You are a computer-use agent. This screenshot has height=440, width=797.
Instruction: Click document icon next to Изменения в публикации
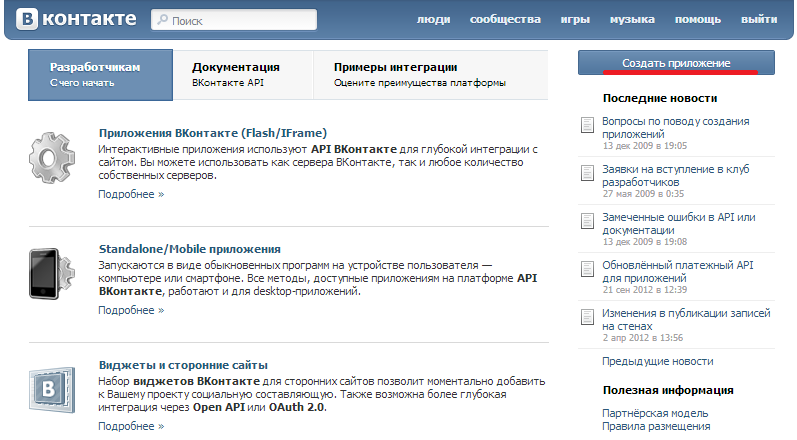tap(587, 317)
